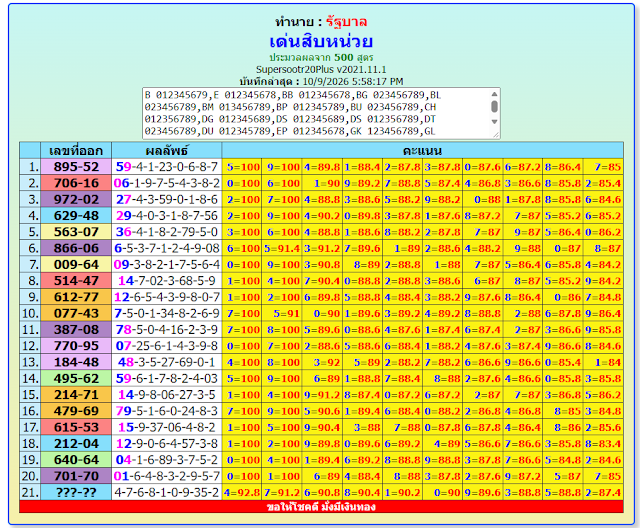This screenshot has height=528, width=640.
Task: Select drawn number 495-62
Action: (x=76, y=379)
